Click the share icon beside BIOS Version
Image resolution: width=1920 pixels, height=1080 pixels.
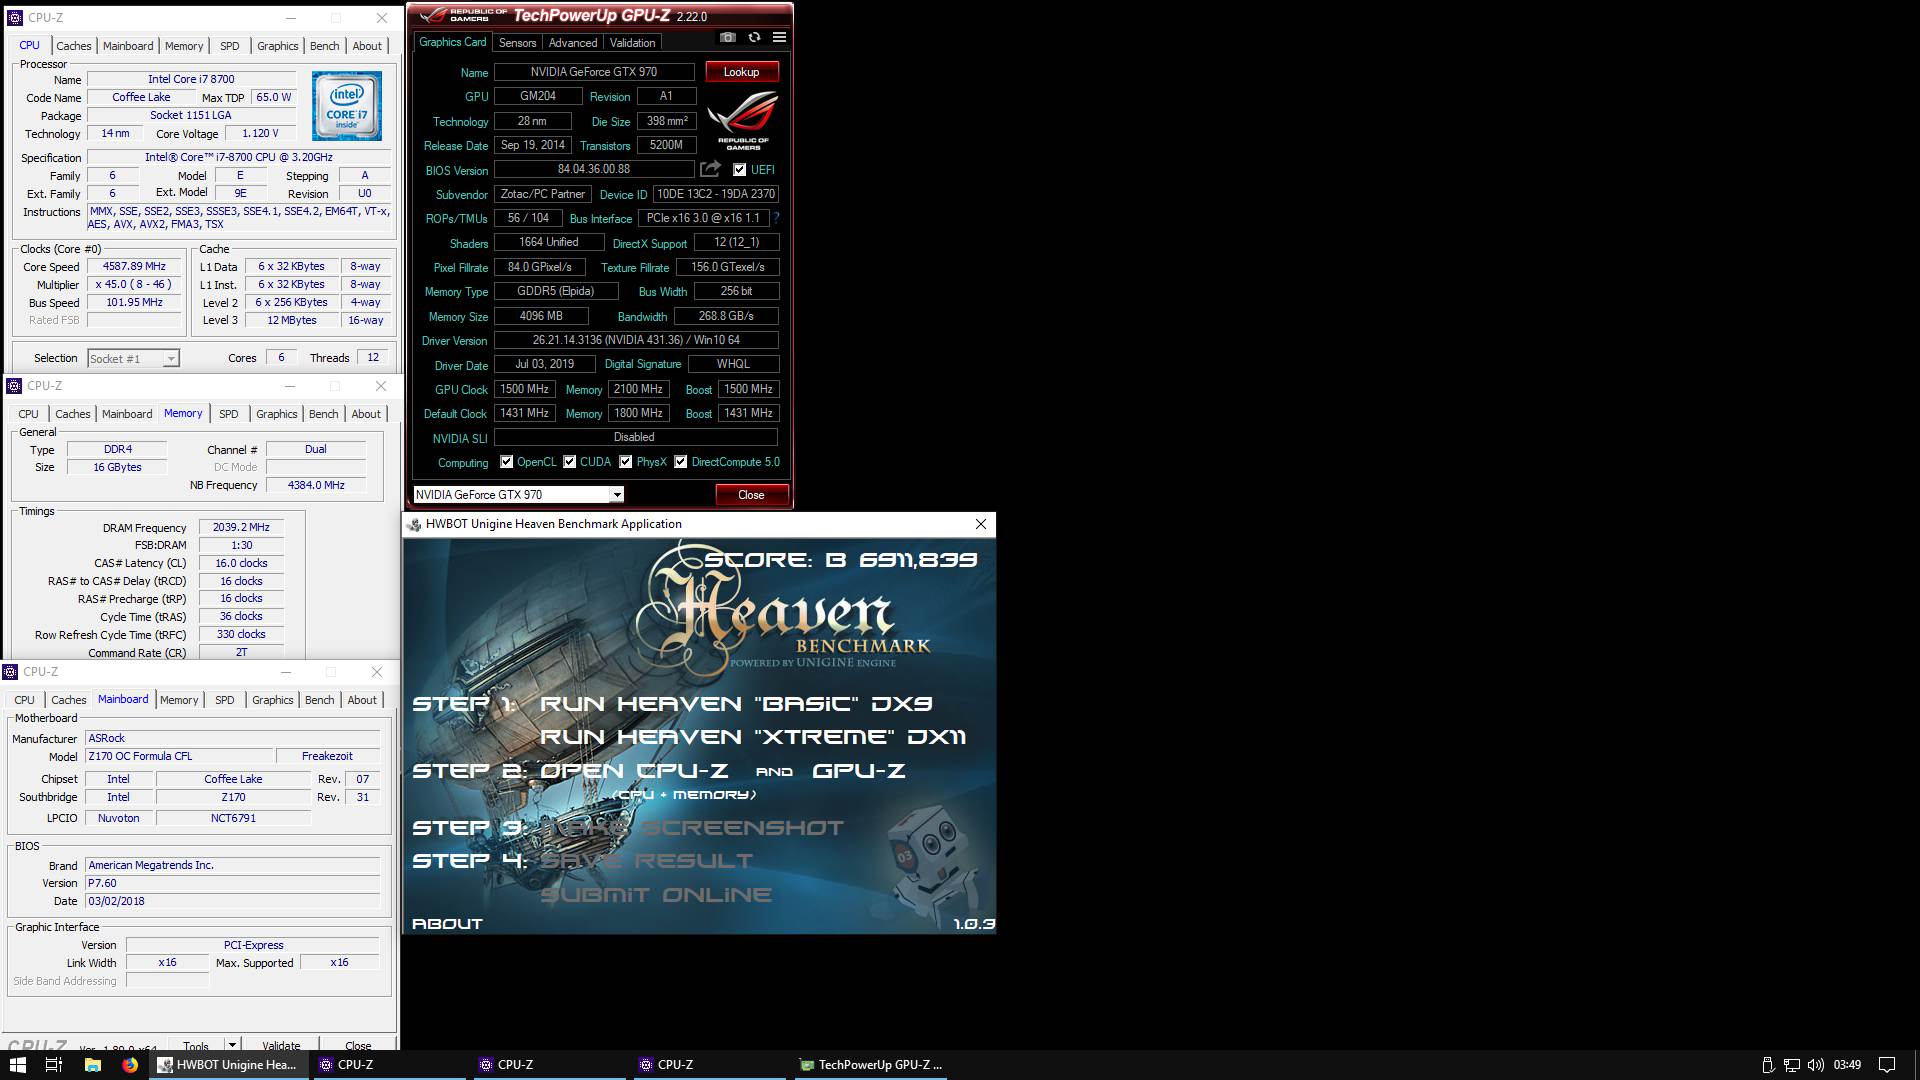[710, 169]
